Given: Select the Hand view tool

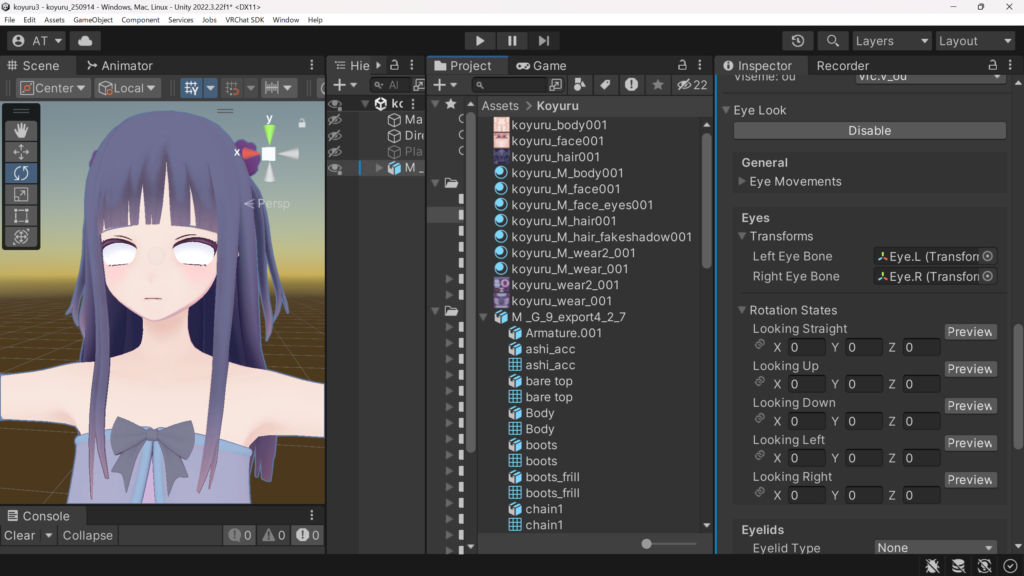Looking at the screenshot, I should tap(21, 130).
